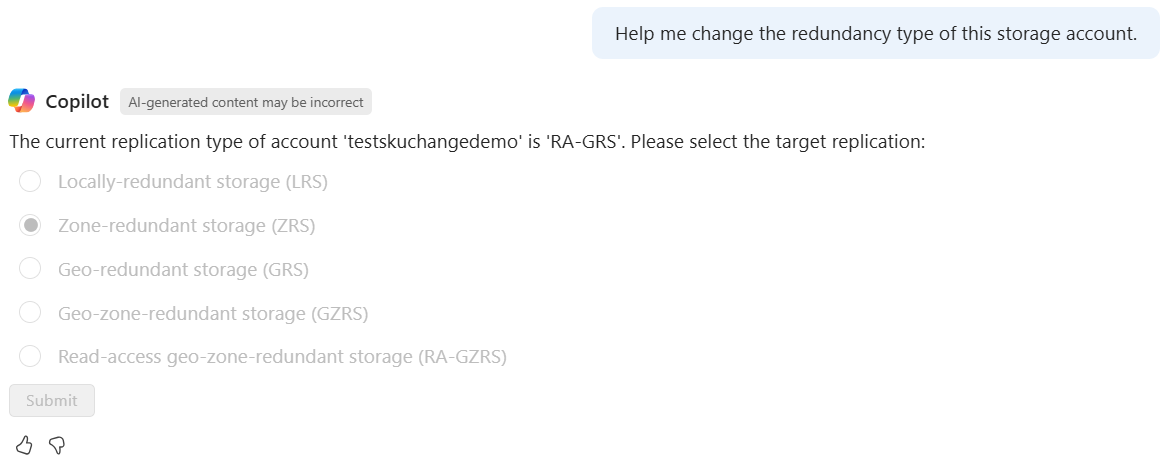Give the response a thumbs up

coord(24,445)
